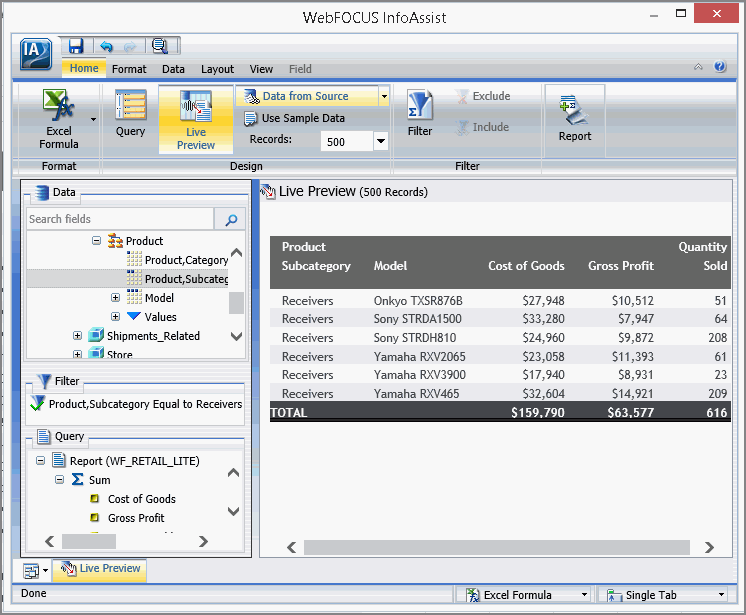Click inside the Search fields box
This screenshot has height=615, width=746.
coord(120,219)
